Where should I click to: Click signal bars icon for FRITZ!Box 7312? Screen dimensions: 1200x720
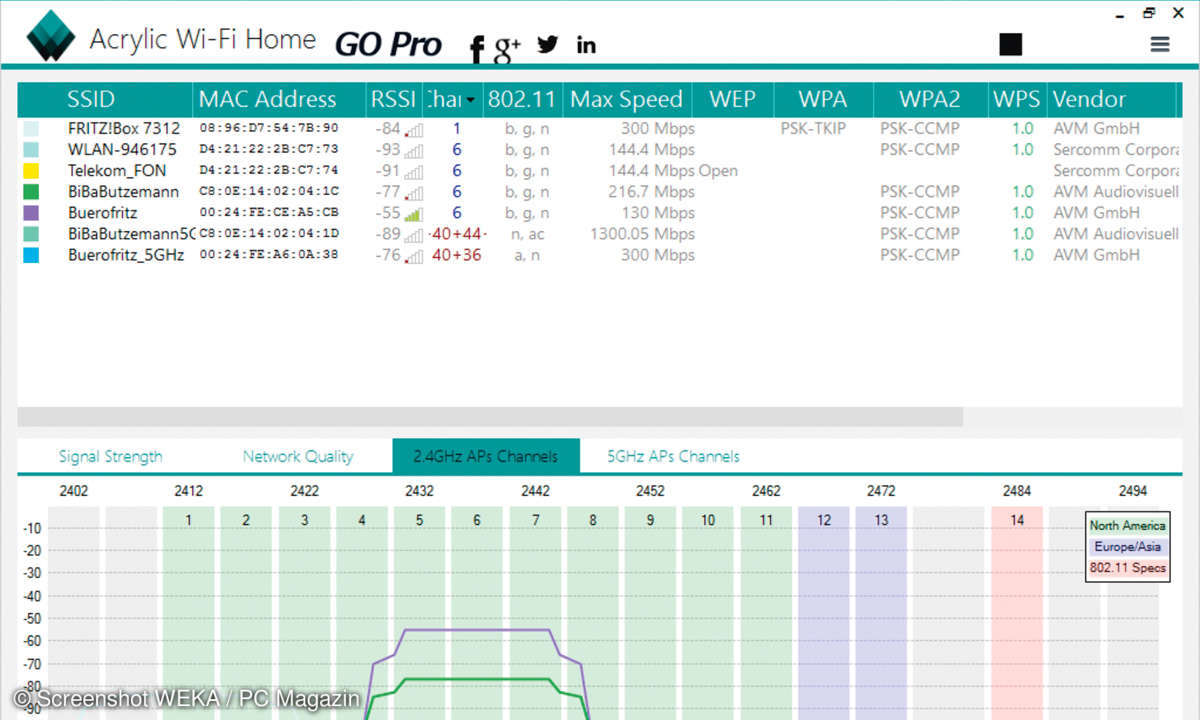click(x=413, y=129)
